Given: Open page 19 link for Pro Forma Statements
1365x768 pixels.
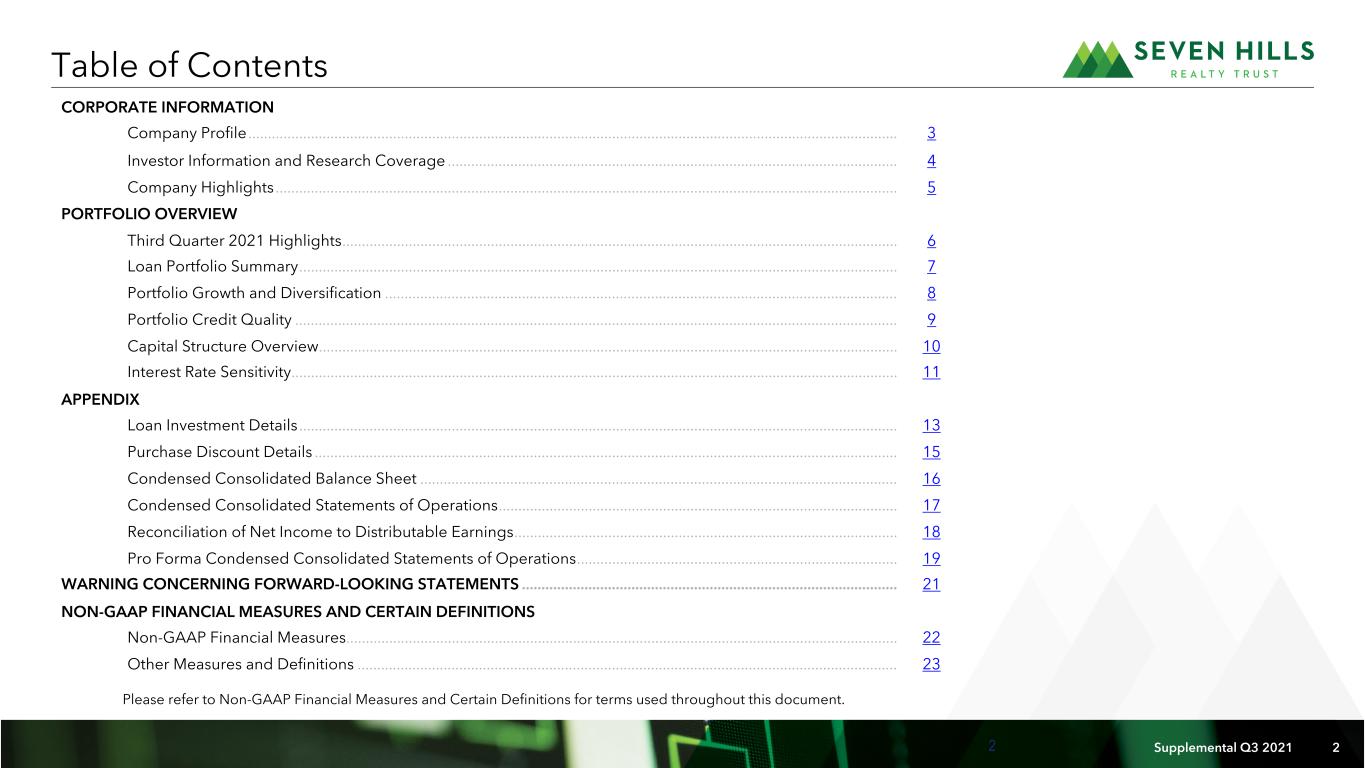Looking at the screenshot, I should point(931,558).
